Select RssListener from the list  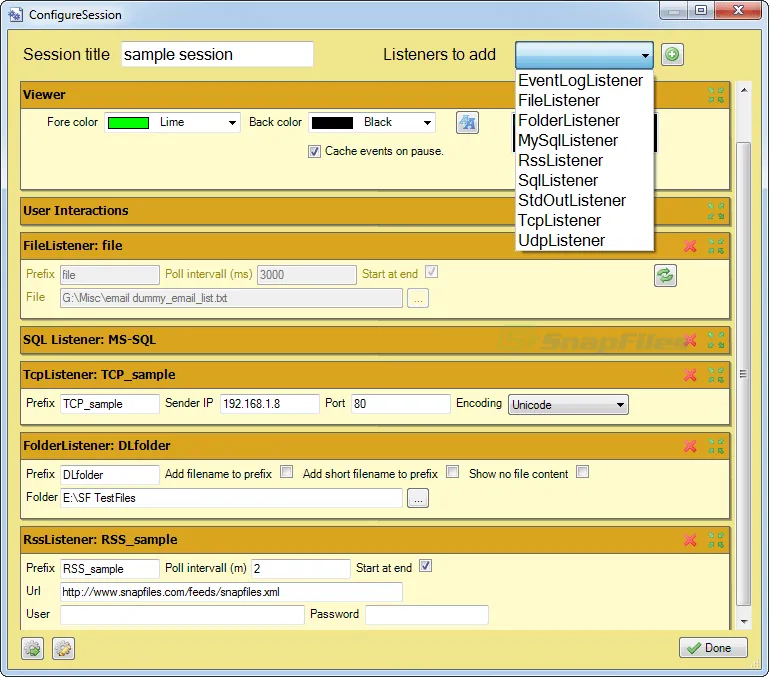pos(584,161)
